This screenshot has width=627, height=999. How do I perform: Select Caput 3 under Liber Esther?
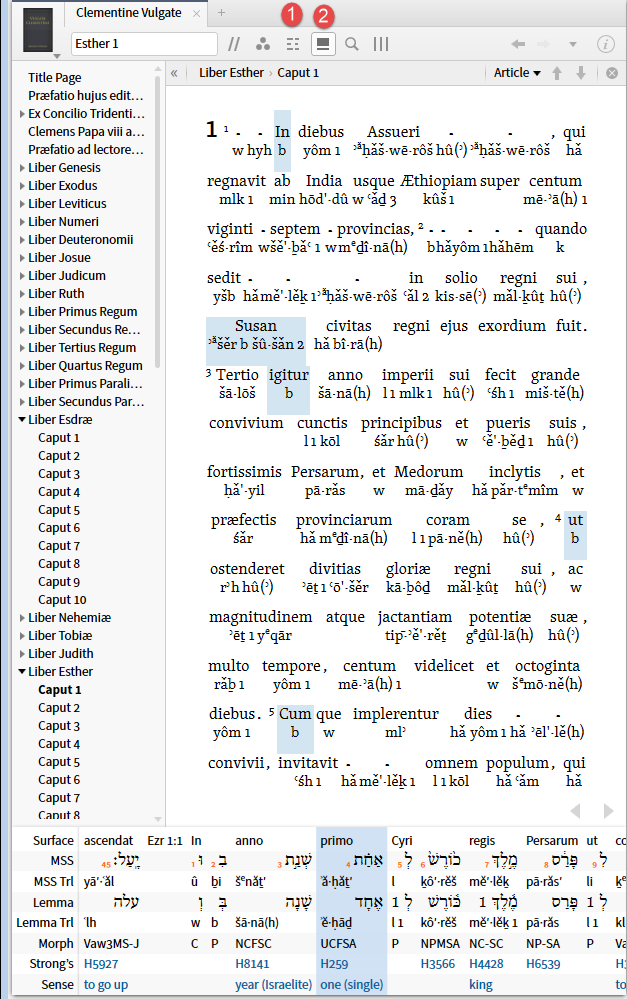pyautogui.click(x=59, y=726)
